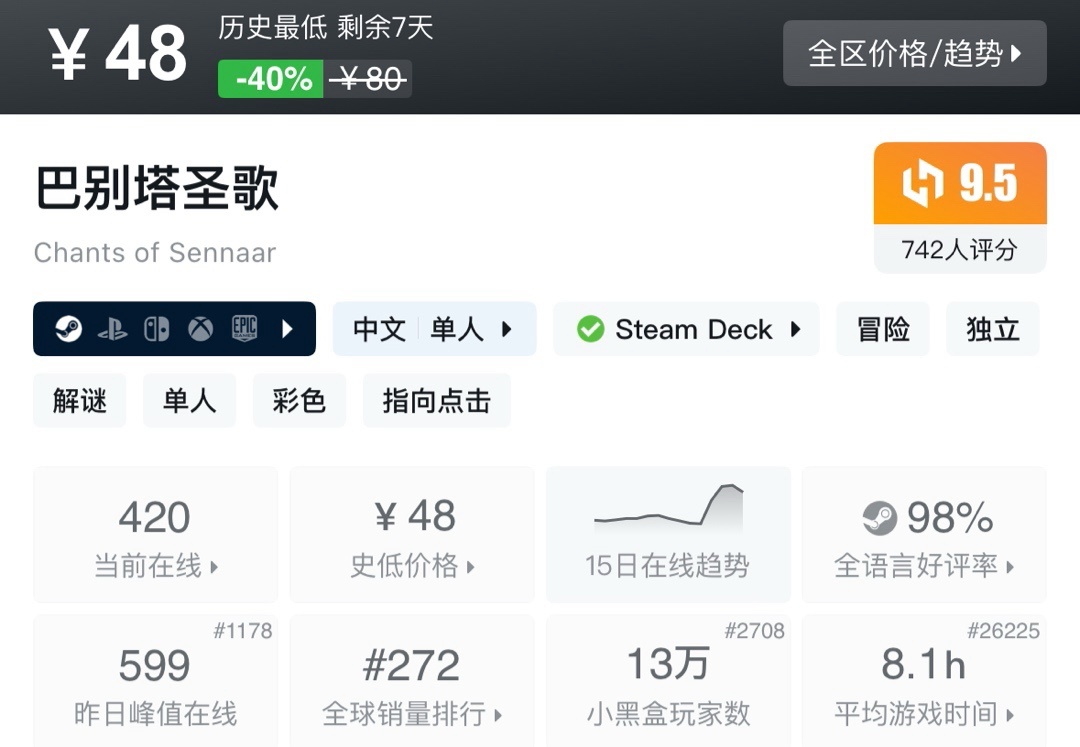Tap the Heybox logo on 9.5 score
The width and height of the screenshot is (1080, 747).
(923, 184)
